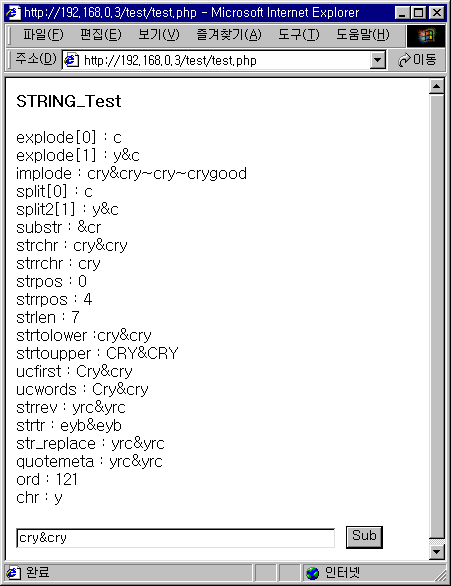
Task: Click the scrollbar up arrow
Action: 436,87
